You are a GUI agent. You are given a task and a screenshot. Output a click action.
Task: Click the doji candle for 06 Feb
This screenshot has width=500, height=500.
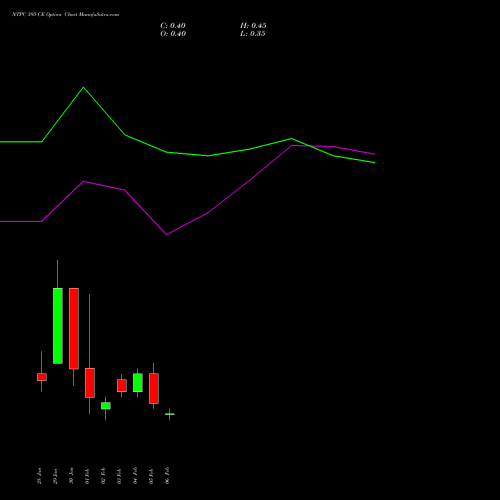(170, 414)
